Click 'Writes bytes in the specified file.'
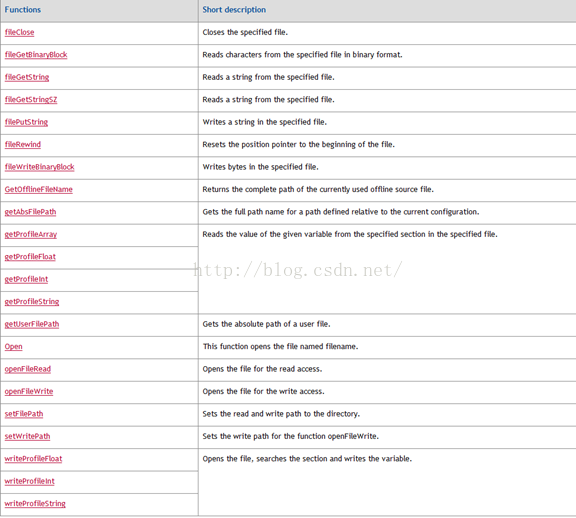Image resolution: width=576 pixels, height=518 pixels. (x=260, y=167)
